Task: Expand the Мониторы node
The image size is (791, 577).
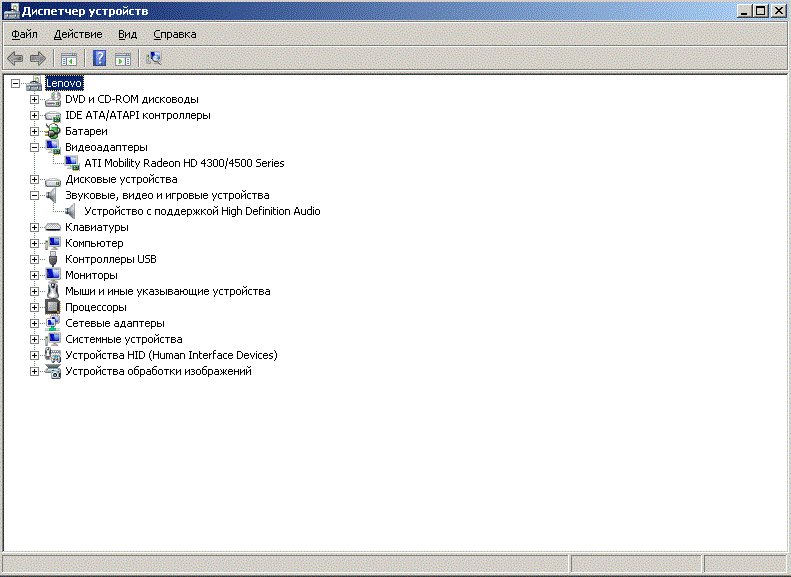Action: pos(34,275)
